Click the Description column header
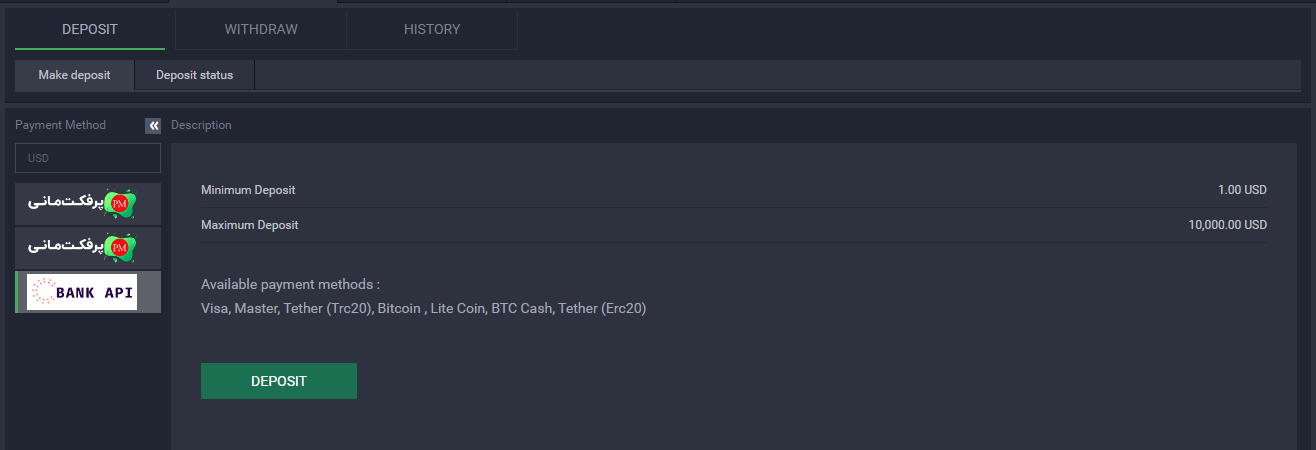 (x=201, y=125)
